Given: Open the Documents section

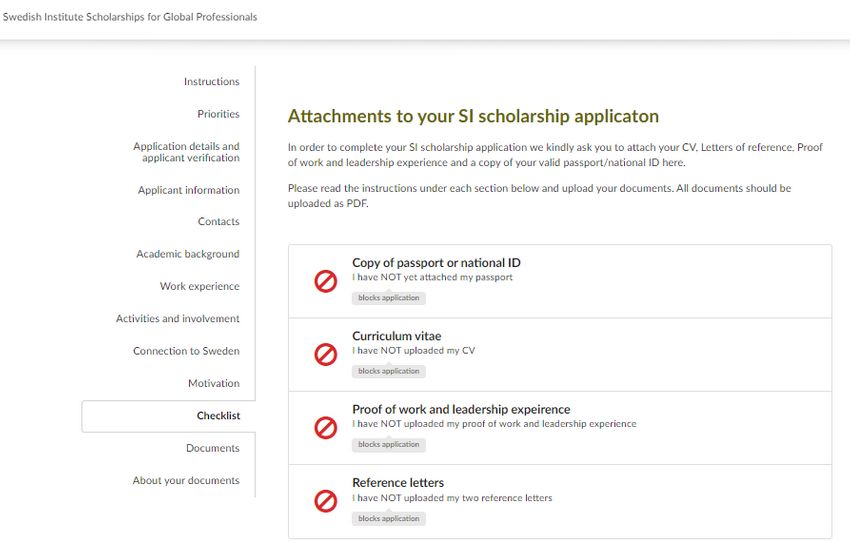Looking at the screenshot, I should click(212, 448).
